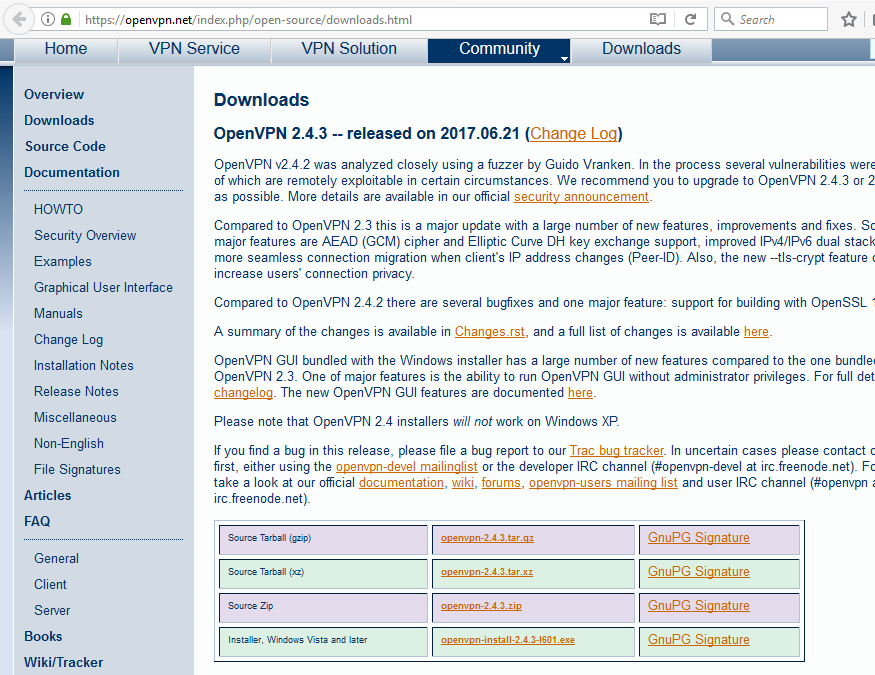The width and height of the screenshot is (875, 675).
Task: Open the 'here' link for full changes list
Action: (x=756, y=332)
